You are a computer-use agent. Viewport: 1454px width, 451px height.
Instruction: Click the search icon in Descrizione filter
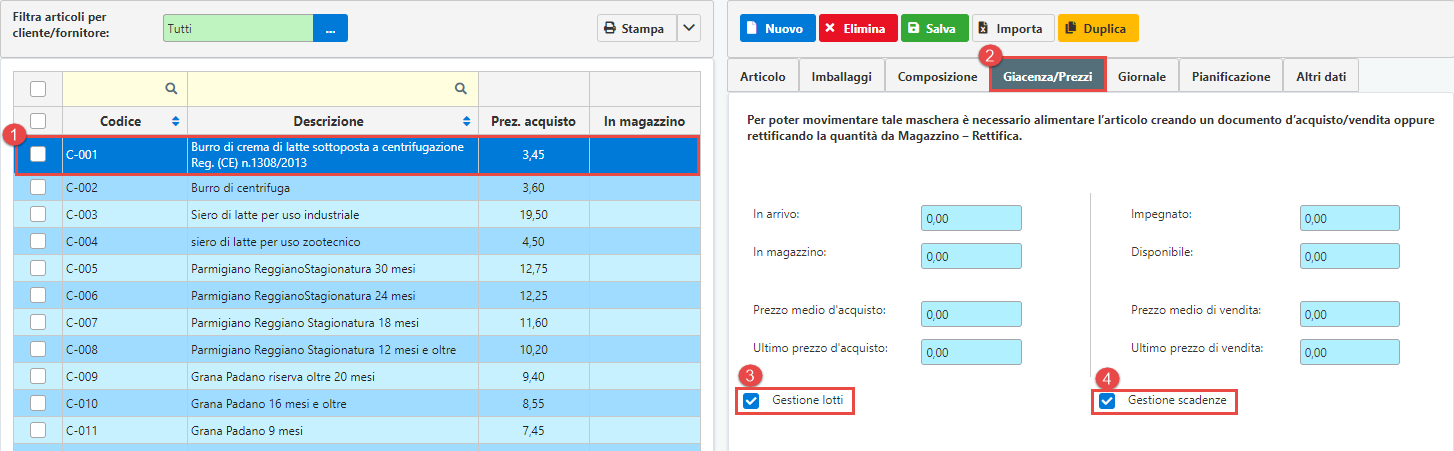coord(461,88)
